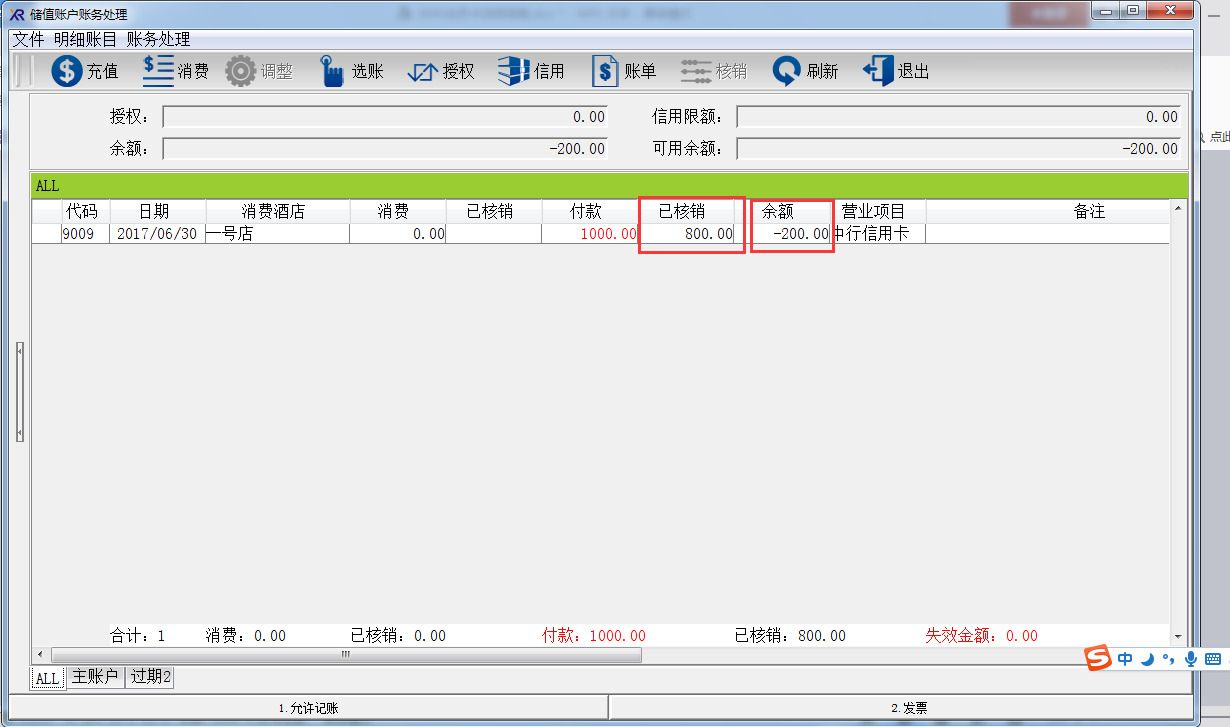Click the 退出 exit icon
The image size is (1230, 727).
pyautogui.click(x=877, y=71)
